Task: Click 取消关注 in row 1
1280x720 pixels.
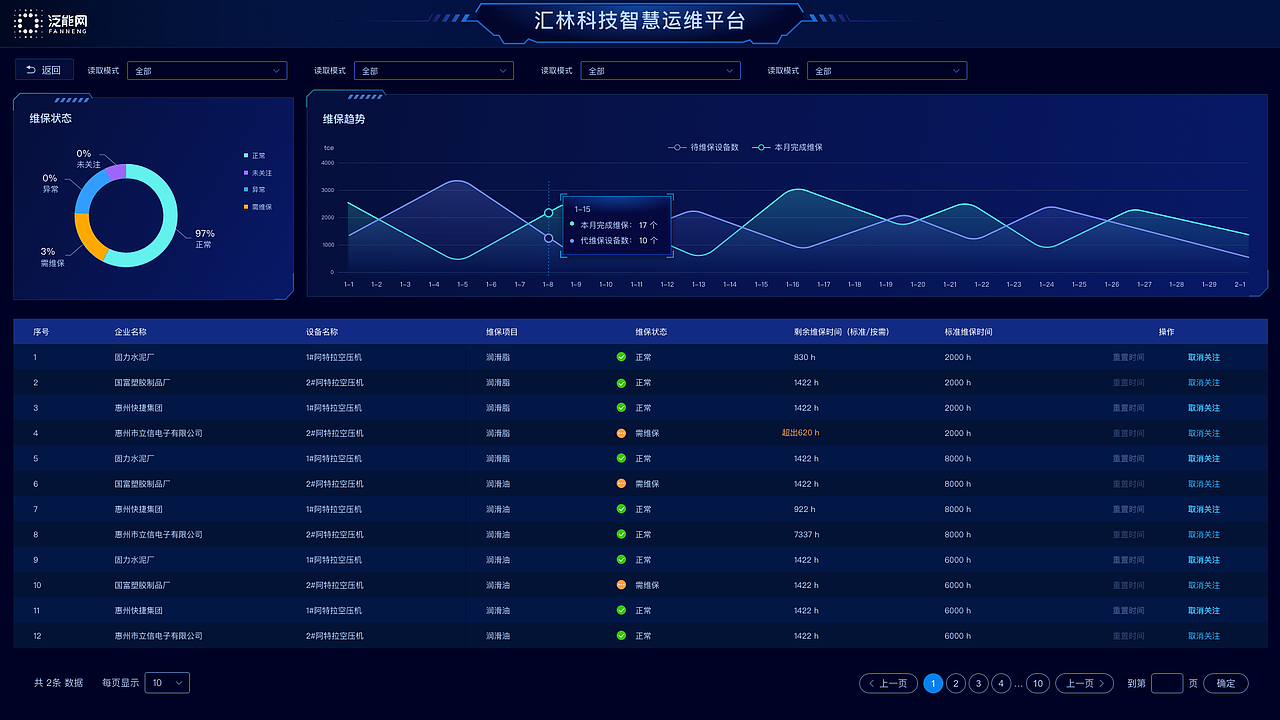Action: pyautogui.click(x=1204, y=357)
